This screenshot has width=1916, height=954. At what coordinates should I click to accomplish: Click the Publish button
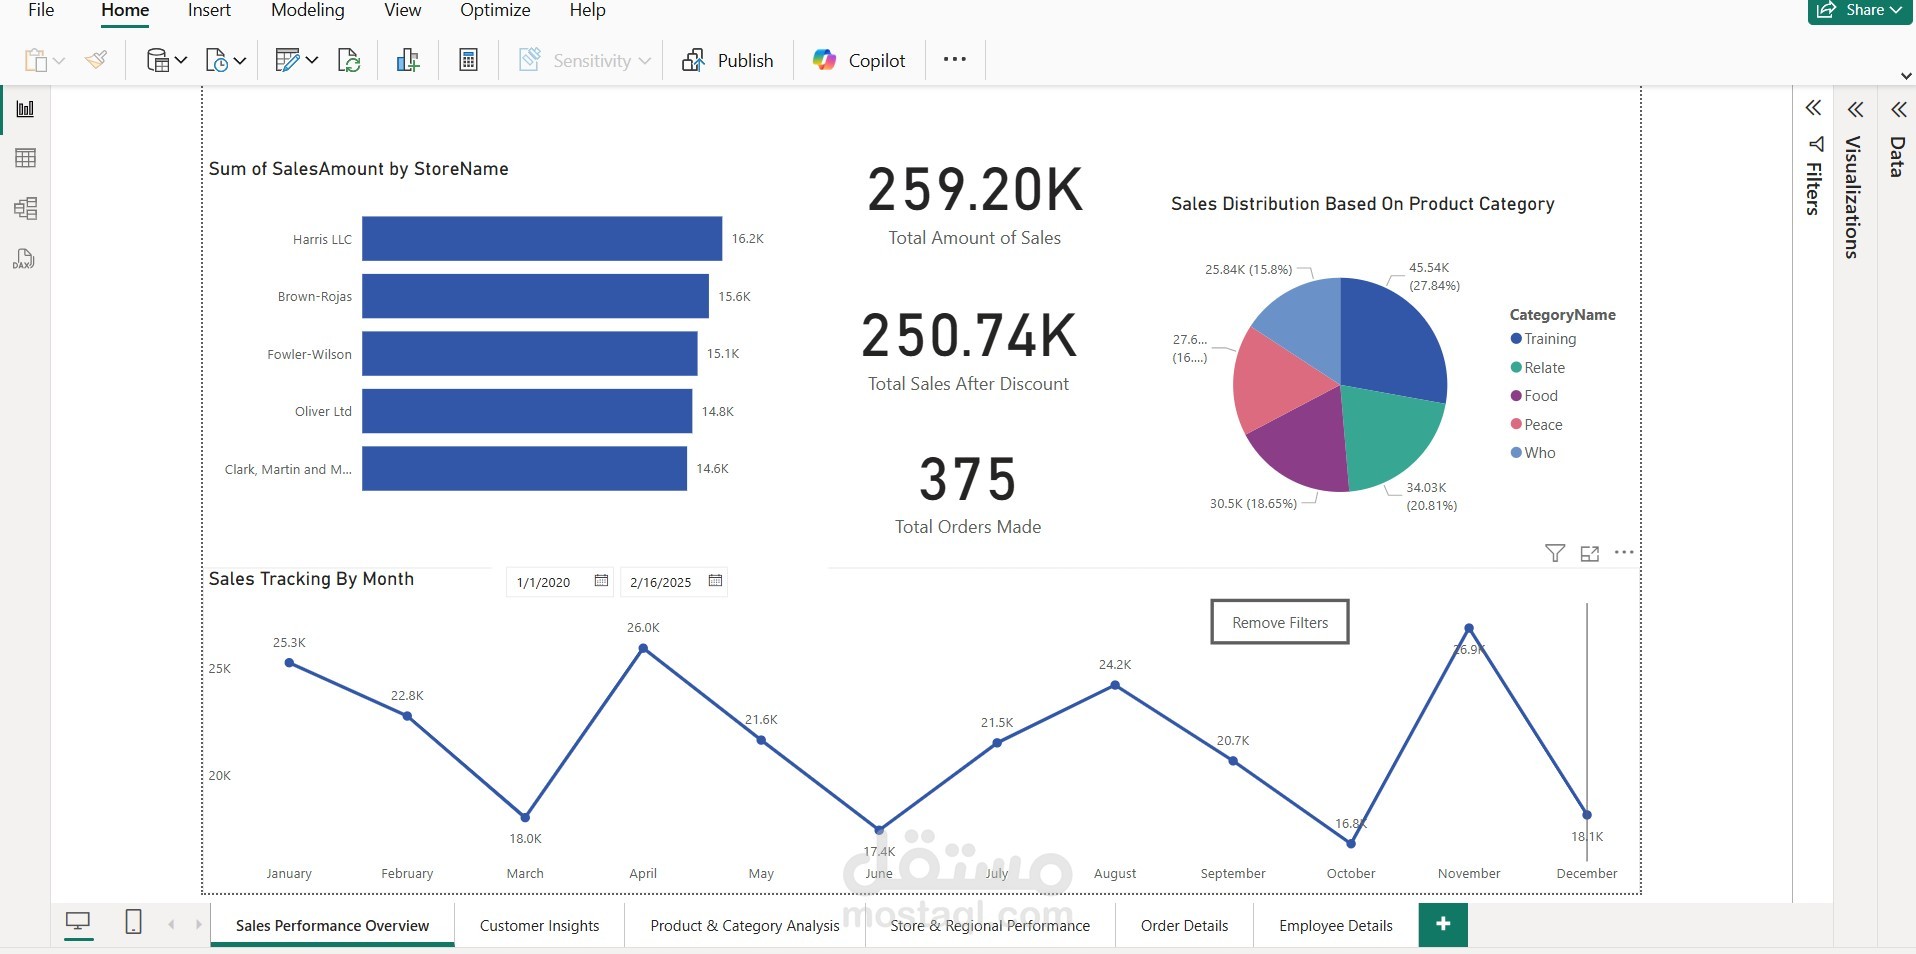[727, 60]
